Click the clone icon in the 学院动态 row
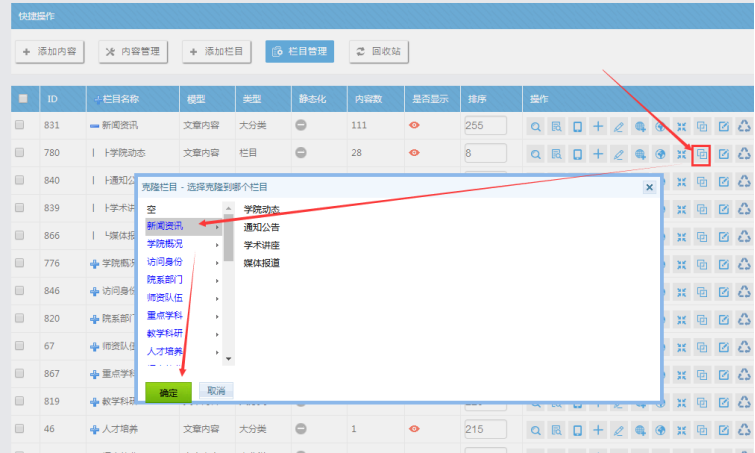 (702, 154)
